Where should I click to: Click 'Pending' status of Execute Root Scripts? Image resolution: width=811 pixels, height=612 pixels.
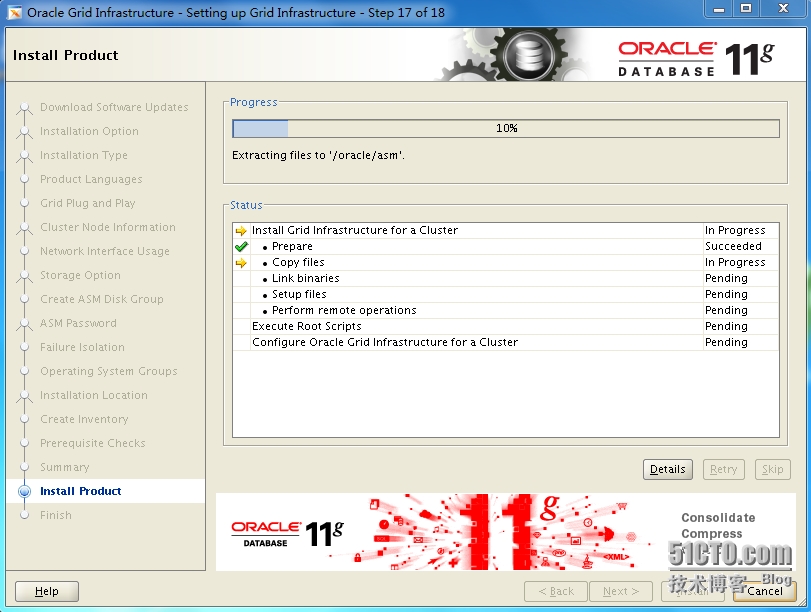(x=726, y=326)
